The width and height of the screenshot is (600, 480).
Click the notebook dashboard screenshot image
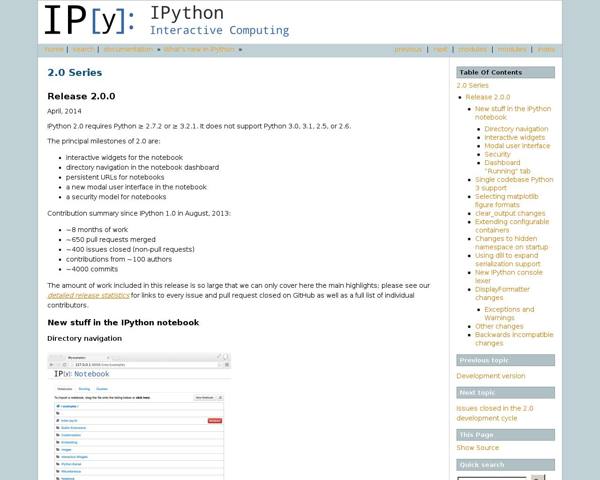point(140,415)
